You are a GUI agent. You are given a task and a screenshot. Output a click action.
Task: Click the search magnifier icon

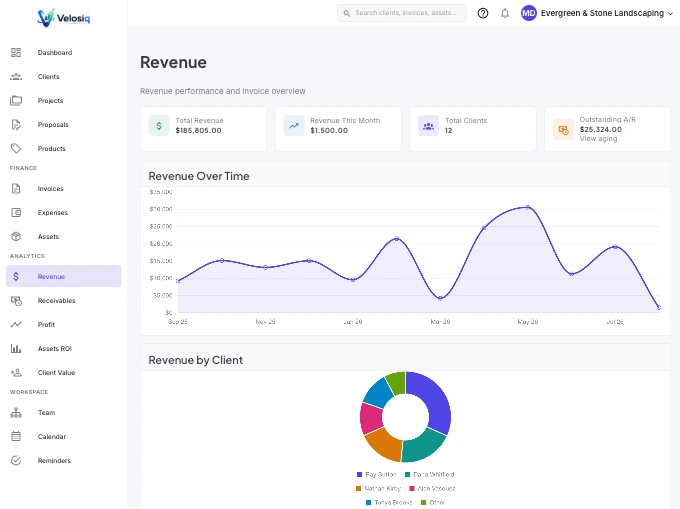pyautogui.click(x=347, y=13)
